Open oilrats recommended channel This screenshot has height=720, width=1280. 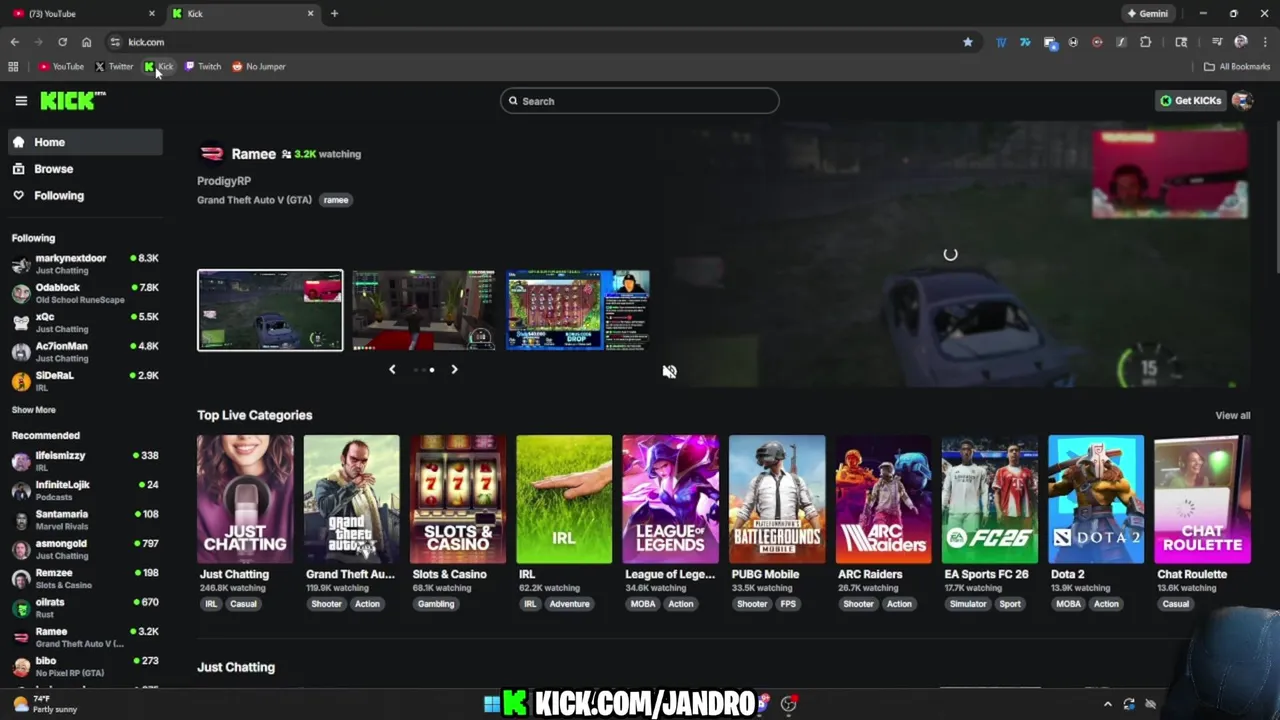(85, 608)
